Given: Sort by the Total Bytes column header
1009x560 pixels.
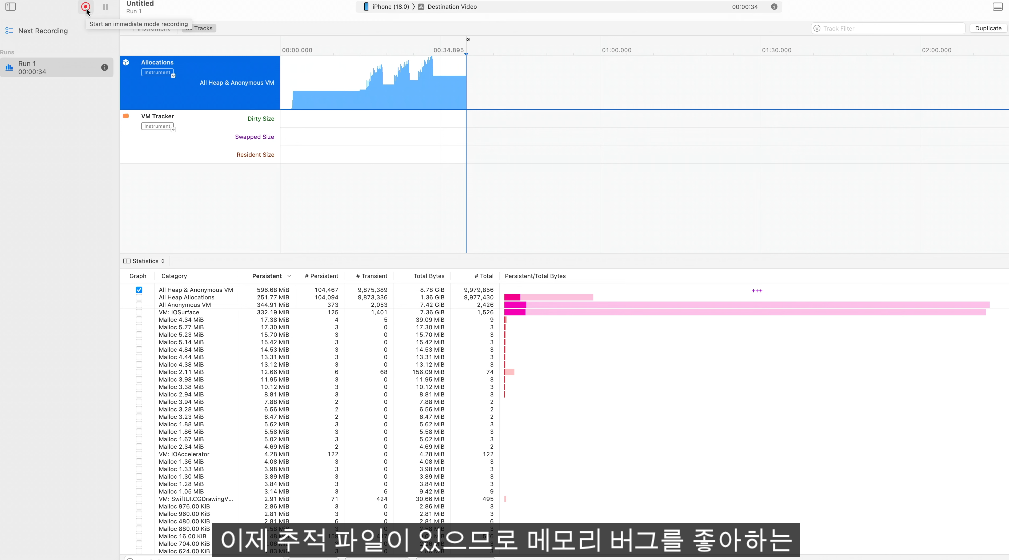Looking at the screenshot, I should (x=429, y=276).
